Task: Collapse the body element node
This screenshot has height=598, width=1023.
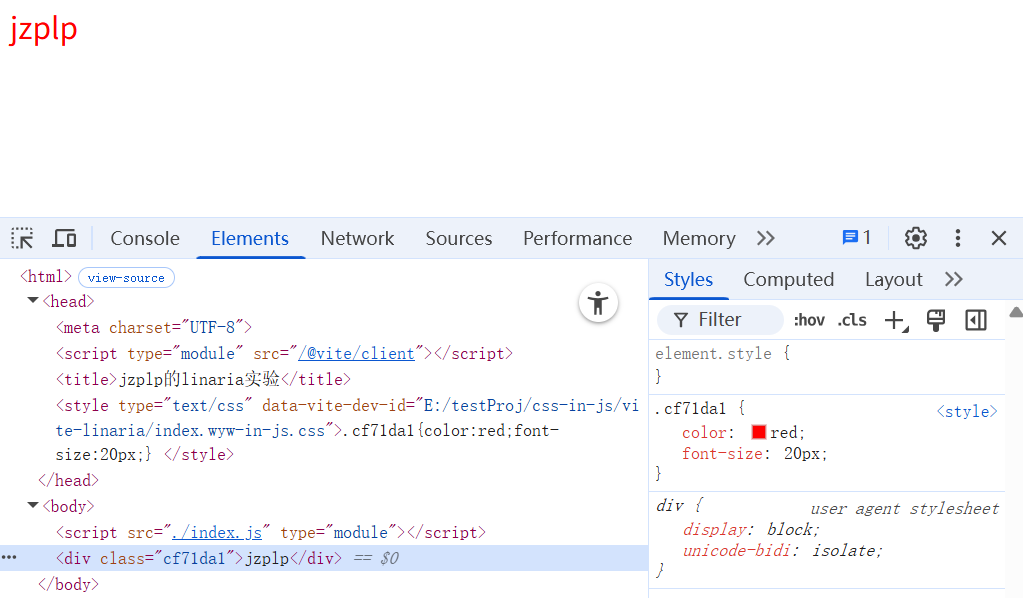Action: click(x=33, y=506)
